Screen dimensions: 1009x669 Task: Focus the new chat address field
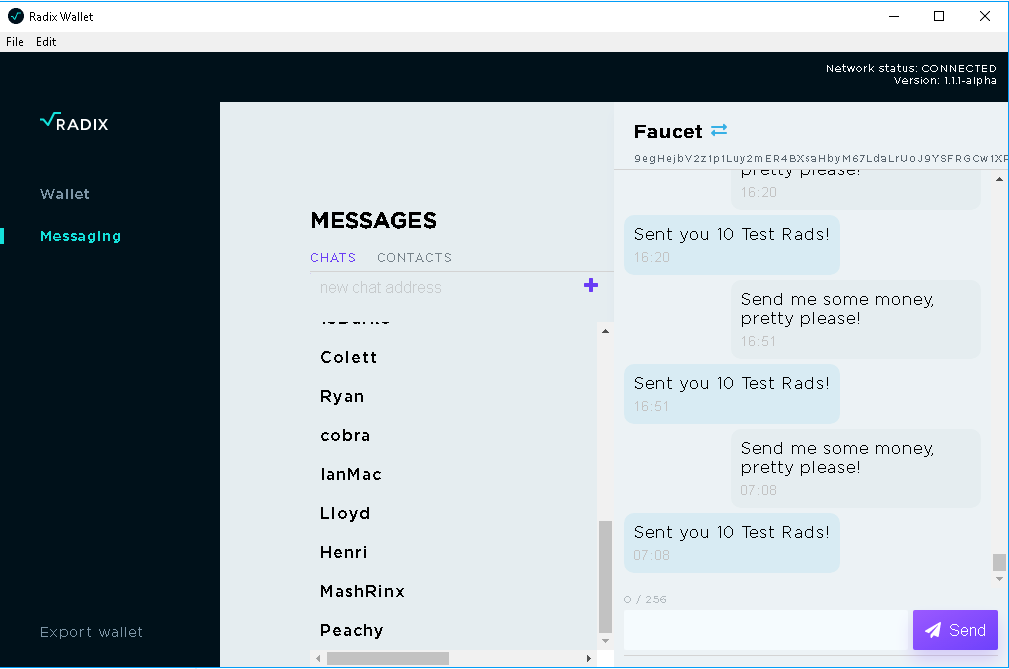pyautogui.click(x=447, y=288)
